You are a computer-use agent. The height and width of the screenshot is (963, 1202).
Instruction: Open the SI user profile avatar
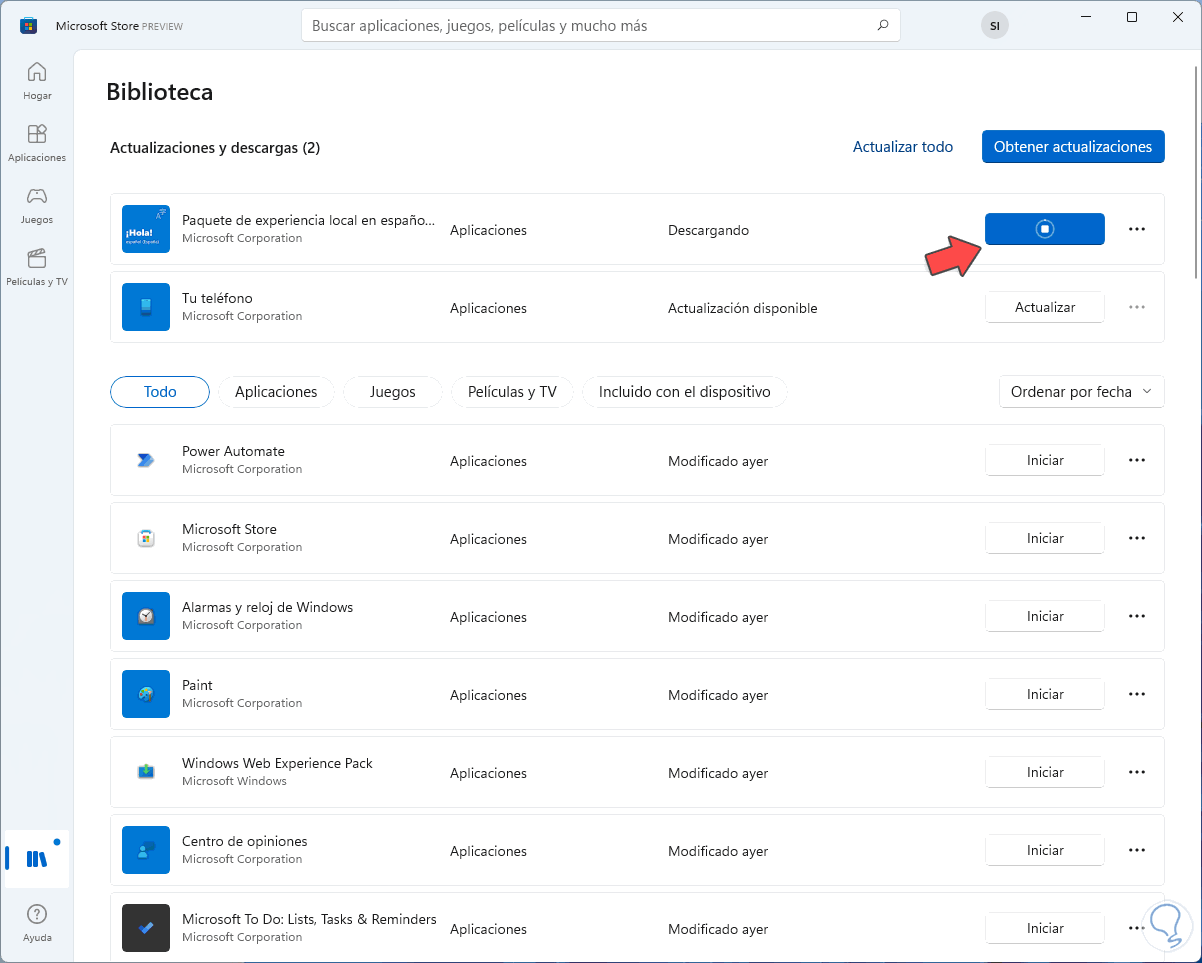point(994,27)
